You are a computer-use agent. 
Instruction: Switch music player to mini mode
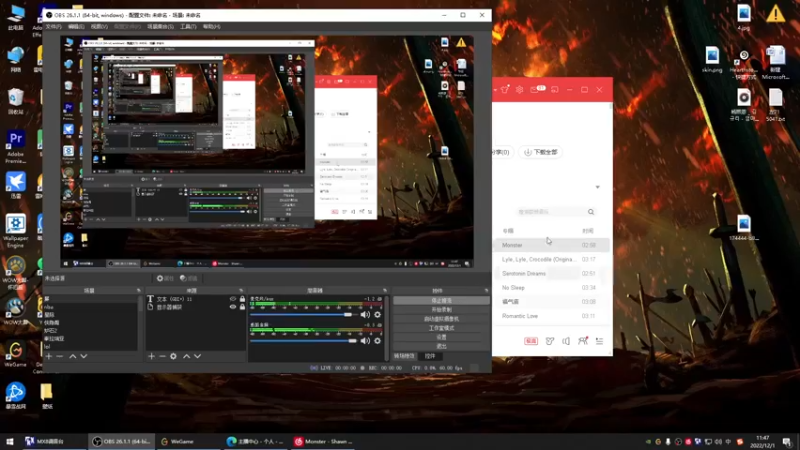click(x=555, y=90)
